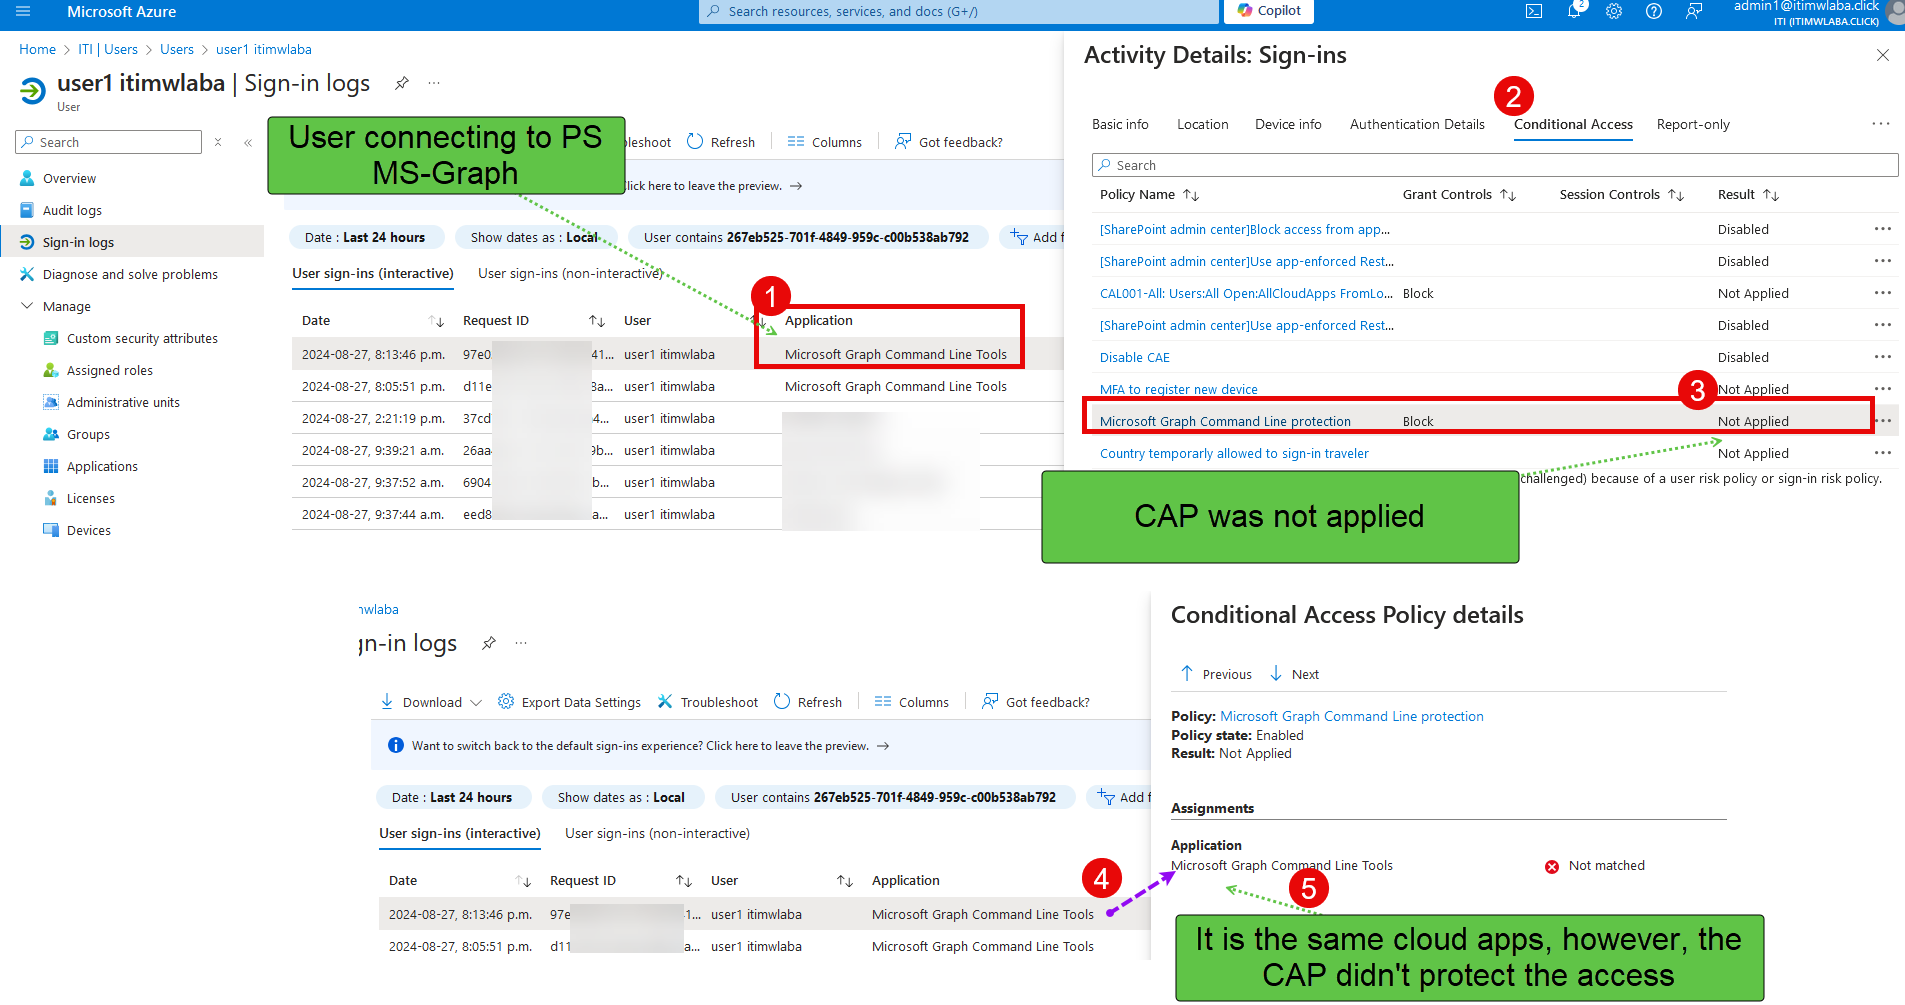Open Copilot from the top bar
The height and width of the screenshot is (1005, 1905).
click(1267, 11)
